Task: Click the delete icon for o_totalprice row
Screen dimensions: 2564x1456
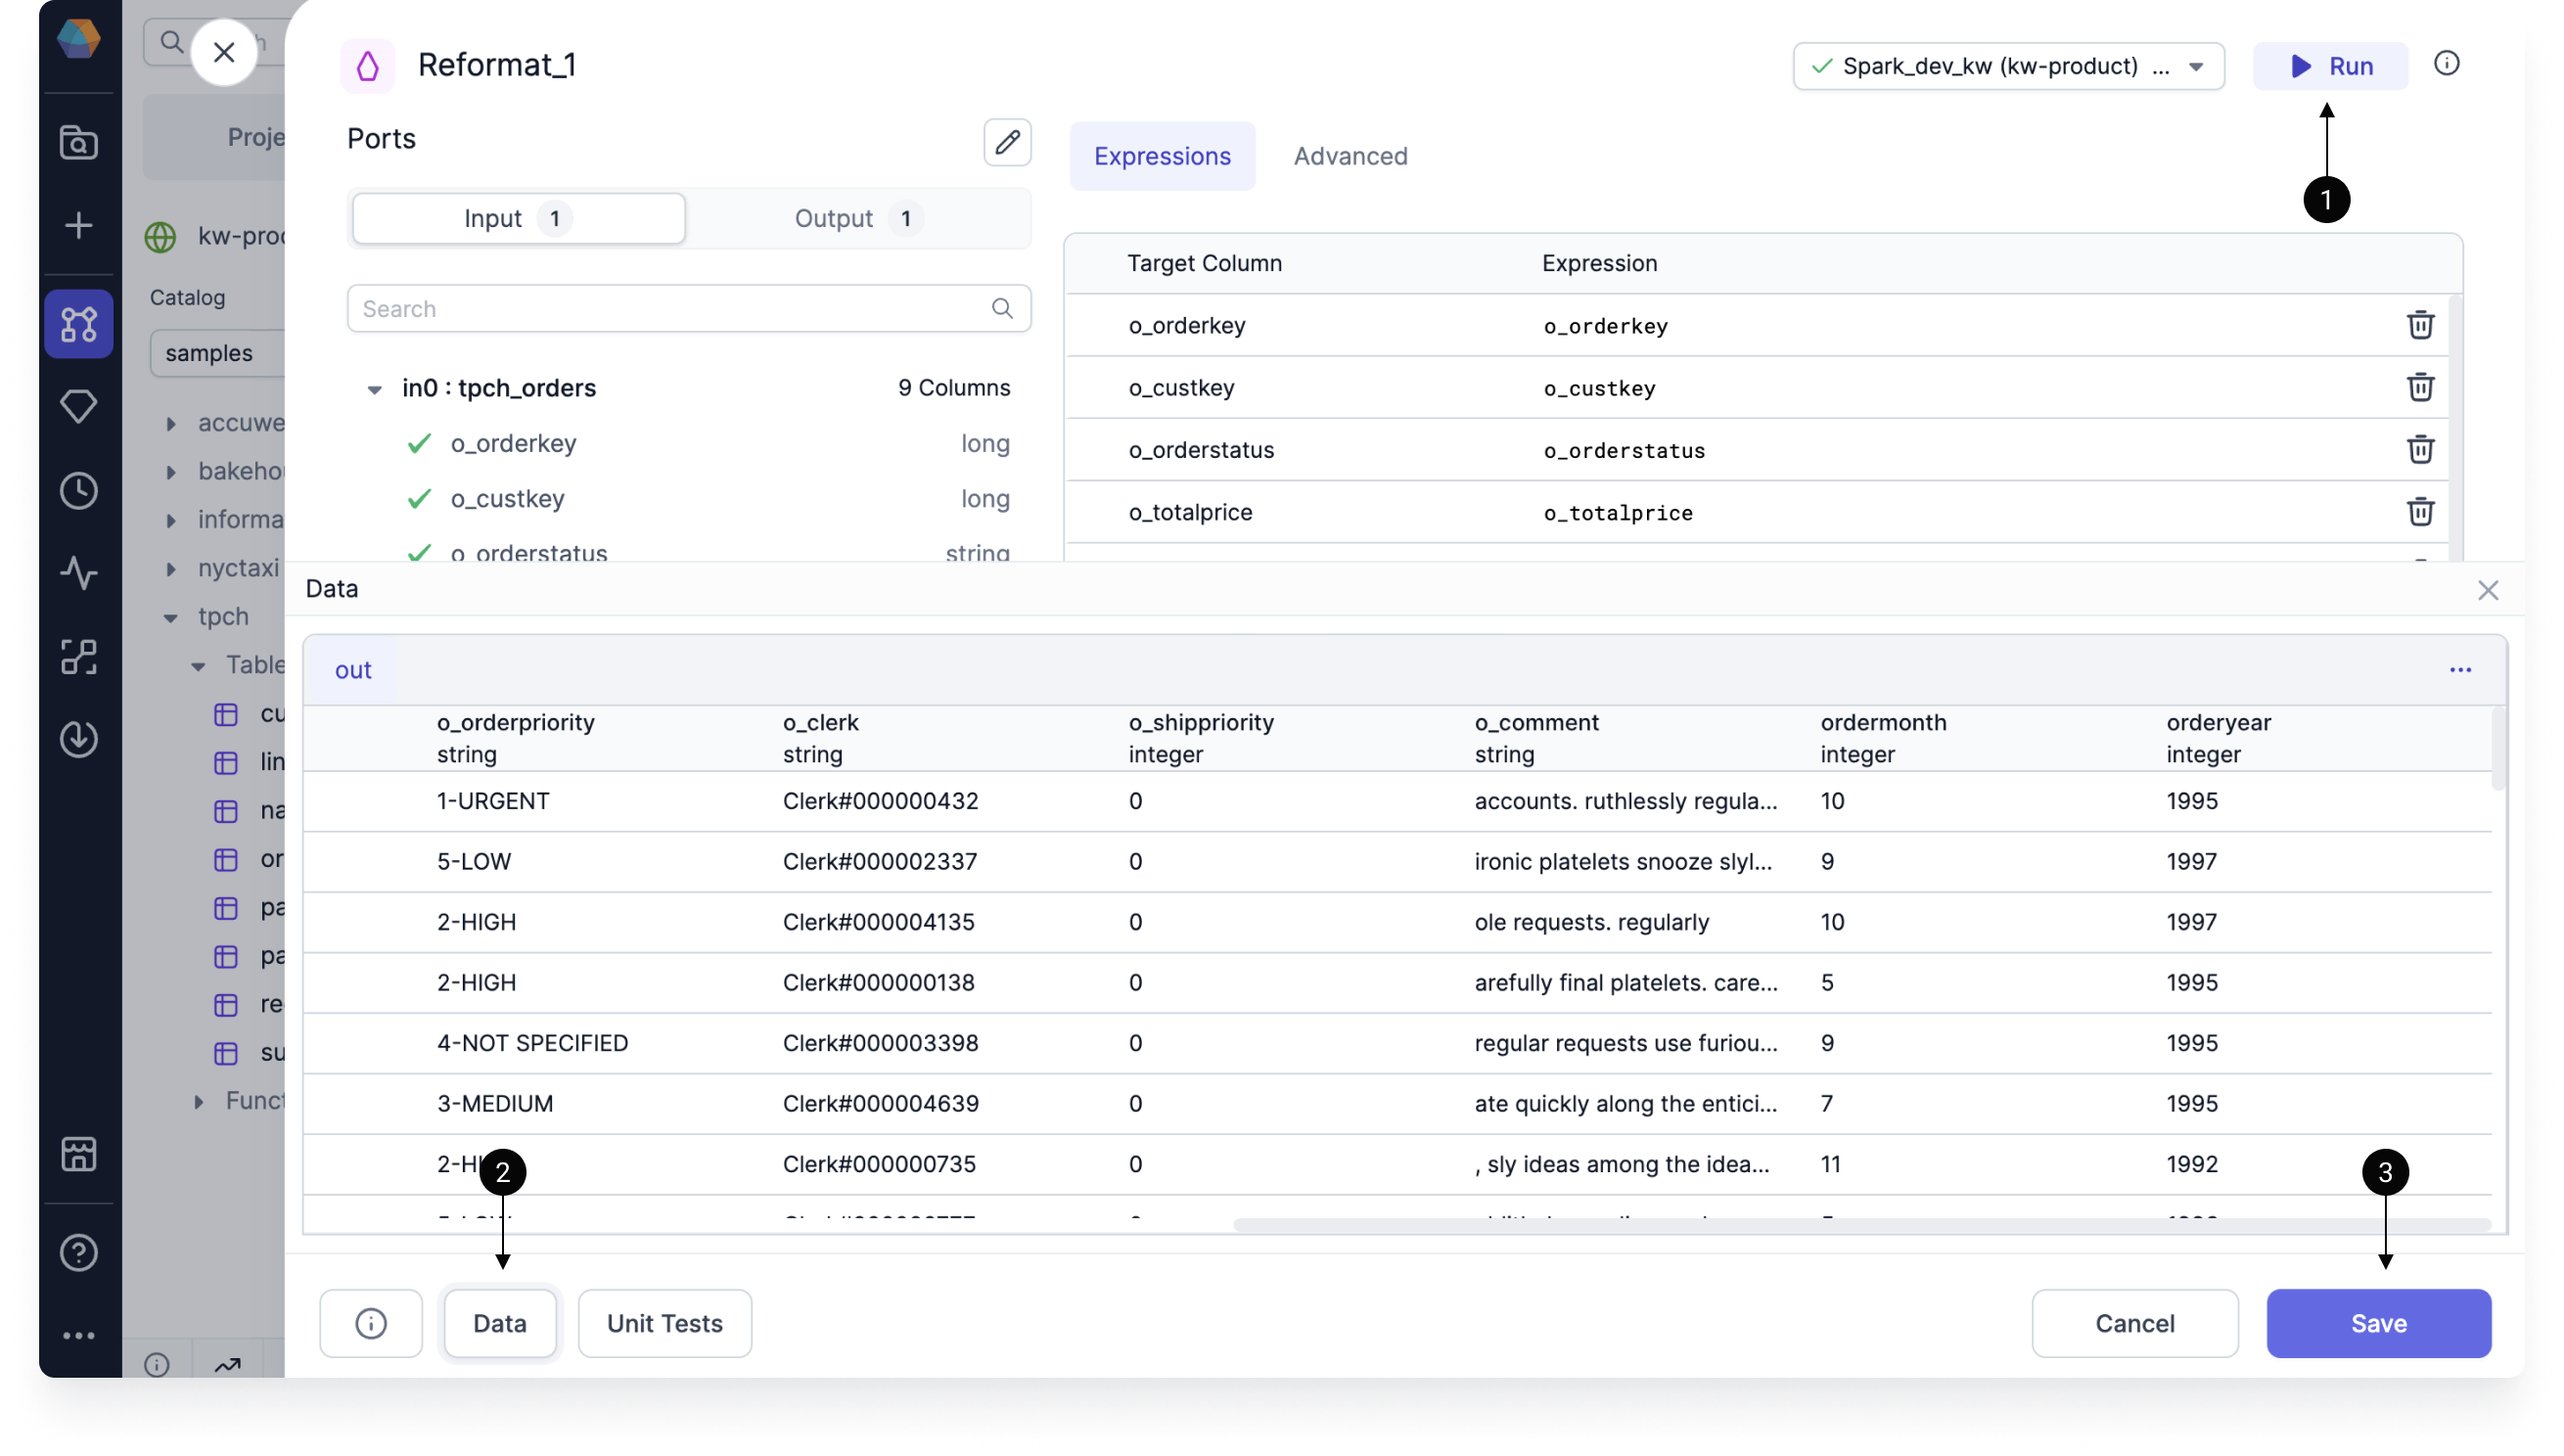Action: pos(2421,514)
